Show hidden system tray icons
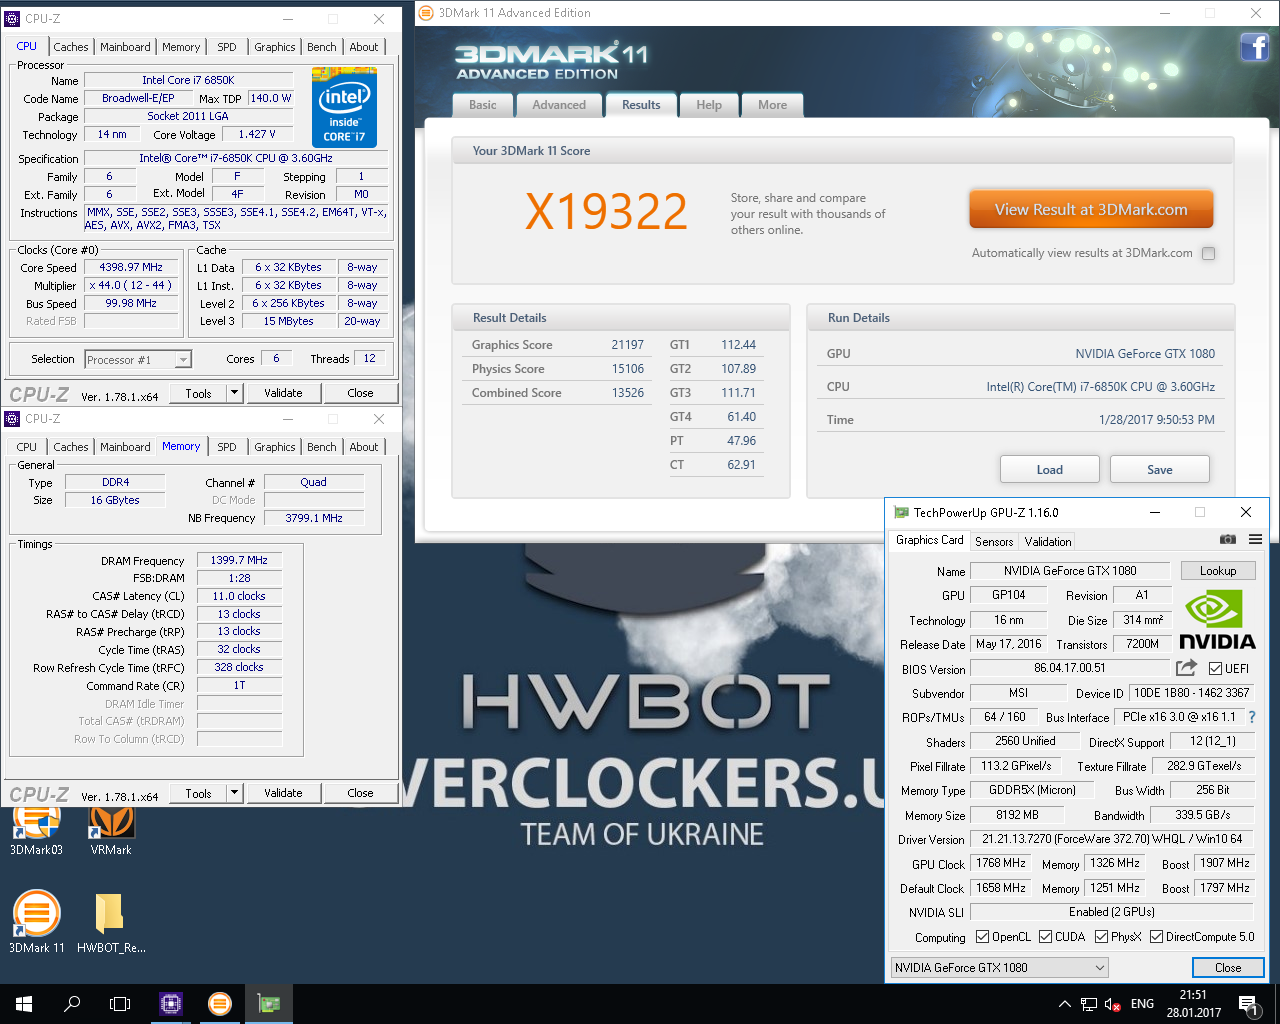This screenshot has width=1280, height=1024. (x=1065, y=1004)
